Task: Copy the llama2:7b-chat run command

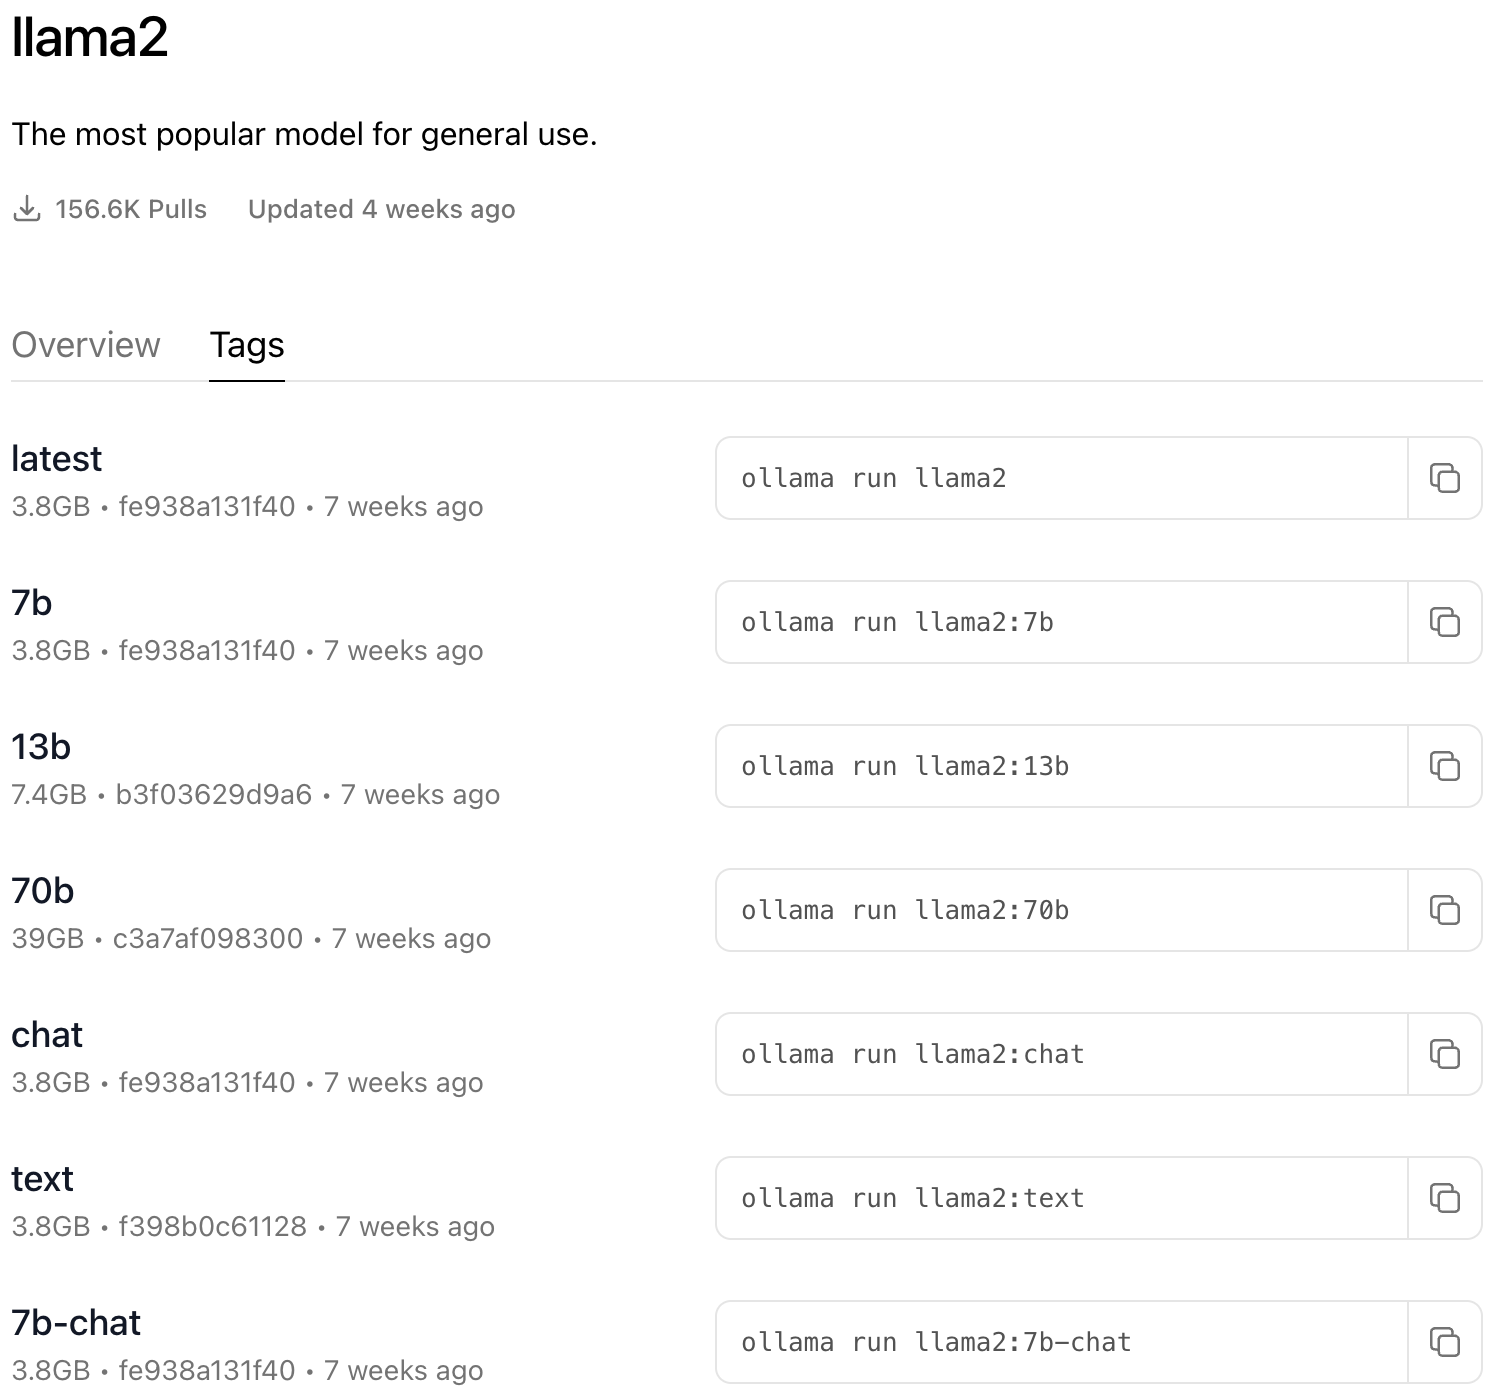Action: 1444,1342
